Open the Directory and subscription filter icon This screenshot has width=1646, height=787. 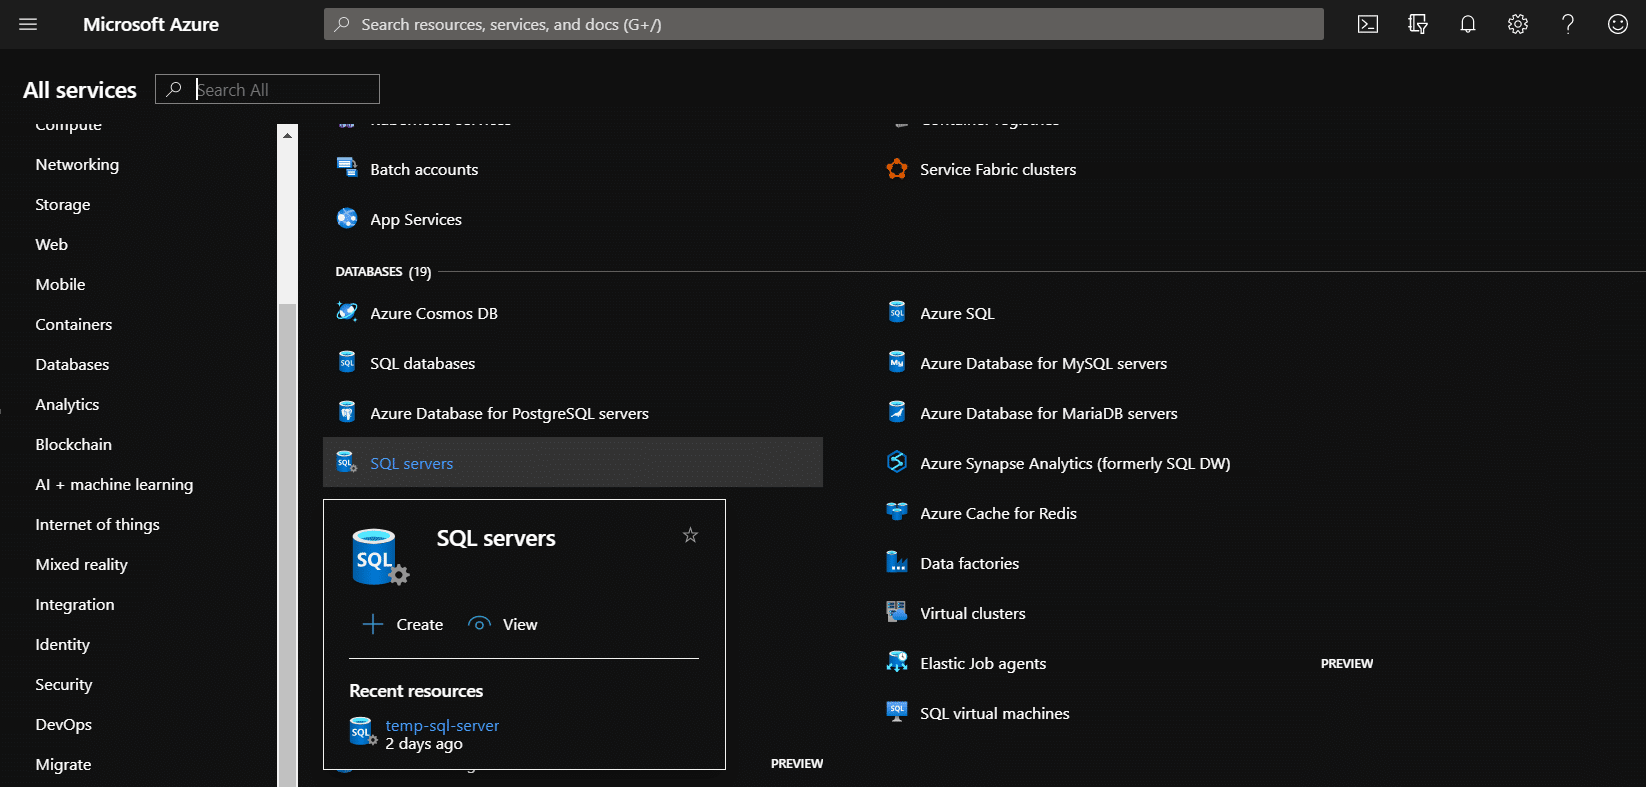pos(1418,24)
